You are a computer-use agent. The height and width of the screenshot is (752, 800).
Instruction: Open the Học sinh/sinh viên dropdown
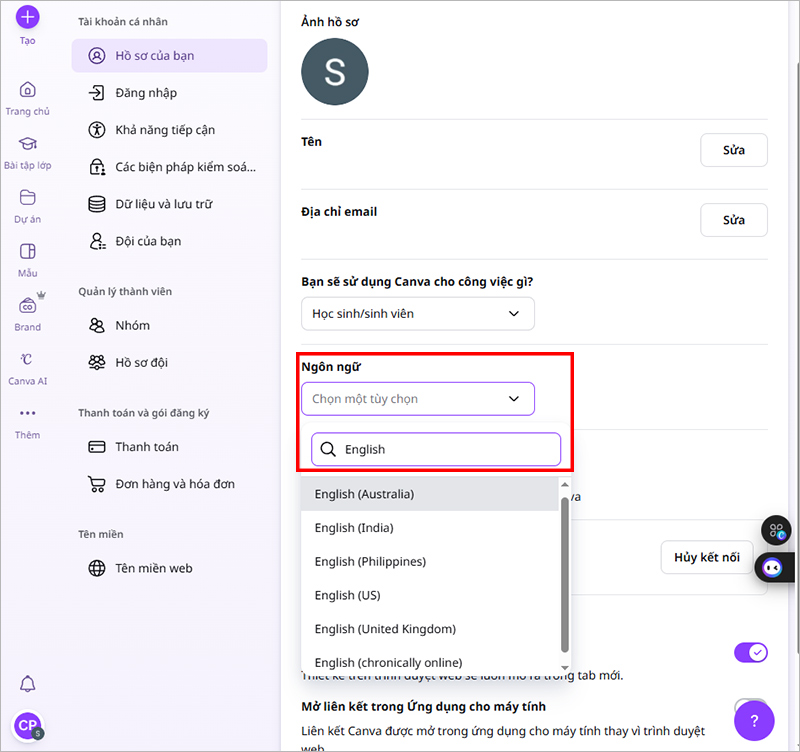click(417, 314)
